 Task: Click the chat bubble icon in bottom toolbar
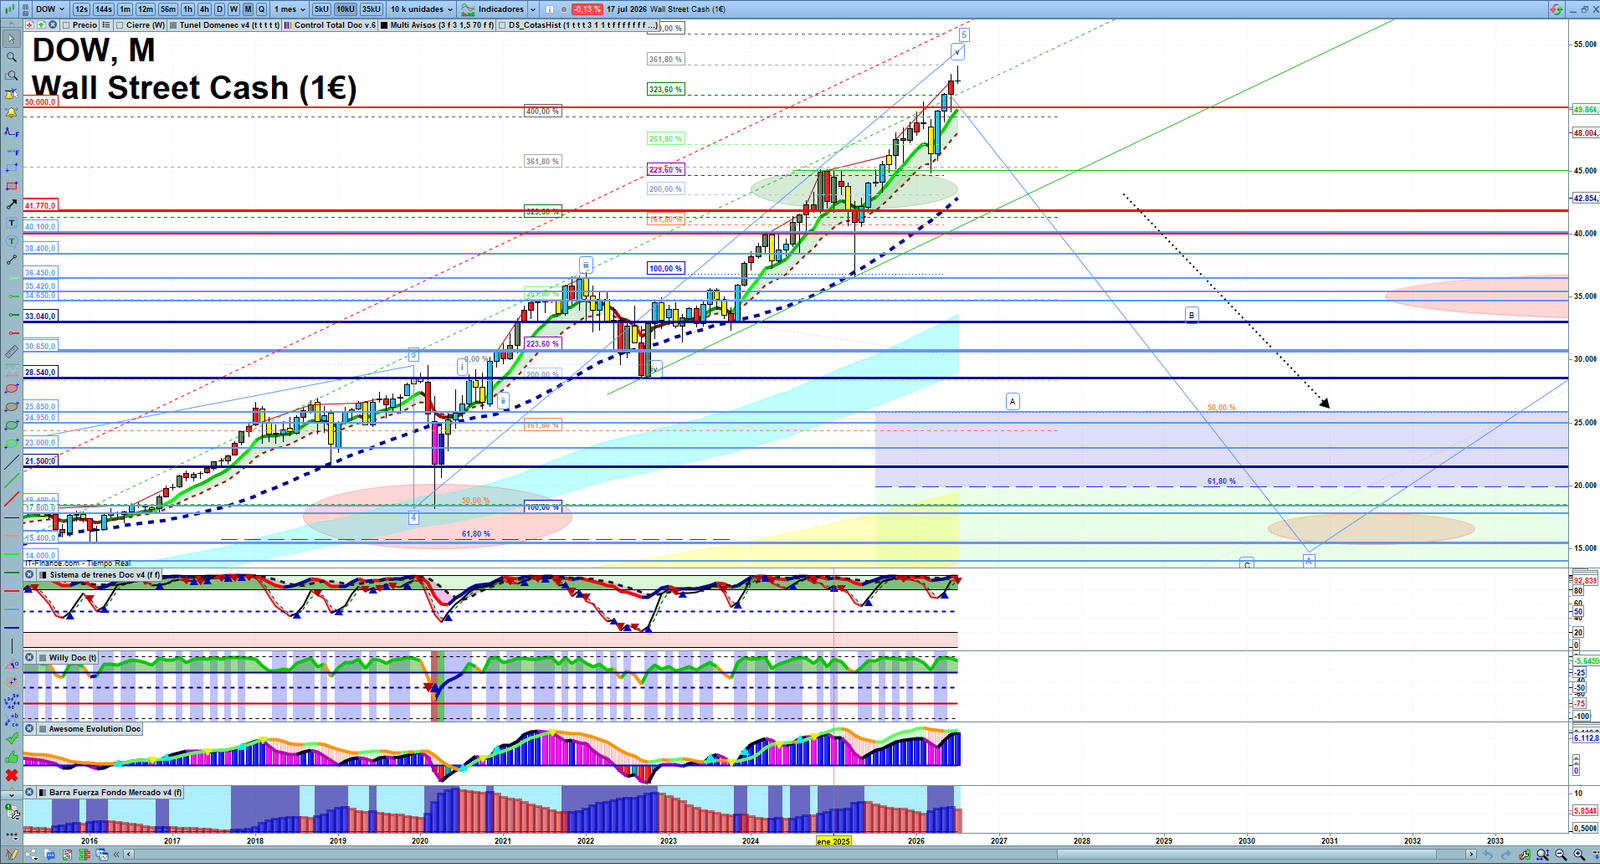point(49,855)
